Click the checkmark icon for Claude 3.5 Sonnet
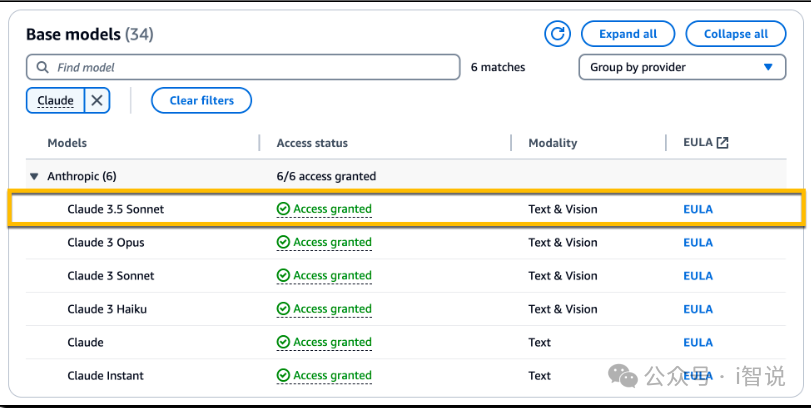 coord(283,209)
